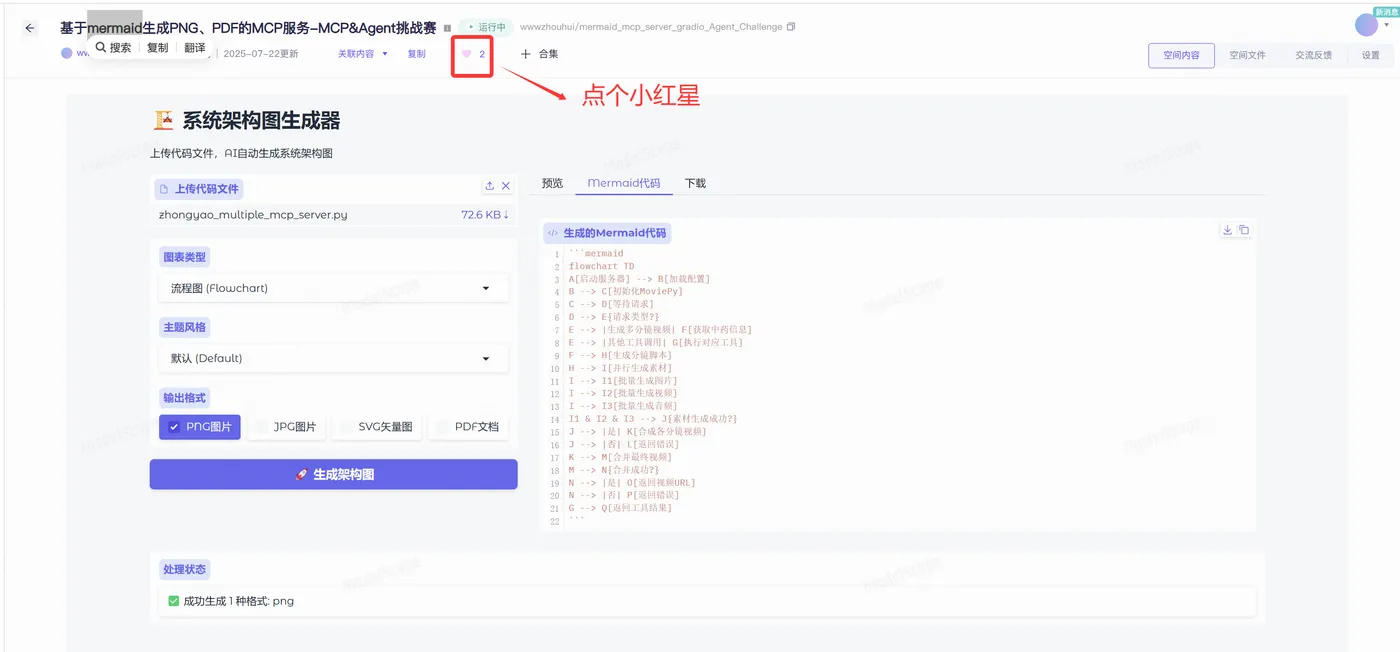Open the 流程图 (Flowchart) chart type dropdown
The image size is (1400, 652).
pyautogui.click(x=333, y=288)
